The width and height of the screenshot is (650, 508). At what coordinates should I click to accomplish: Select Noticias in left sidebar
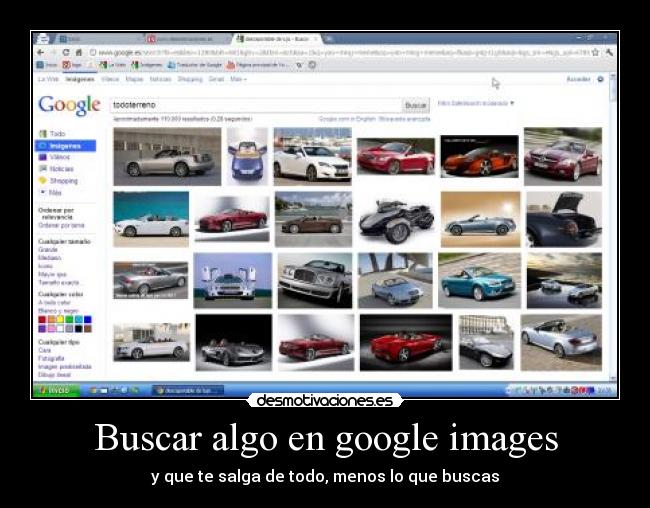tap(56, 169)
